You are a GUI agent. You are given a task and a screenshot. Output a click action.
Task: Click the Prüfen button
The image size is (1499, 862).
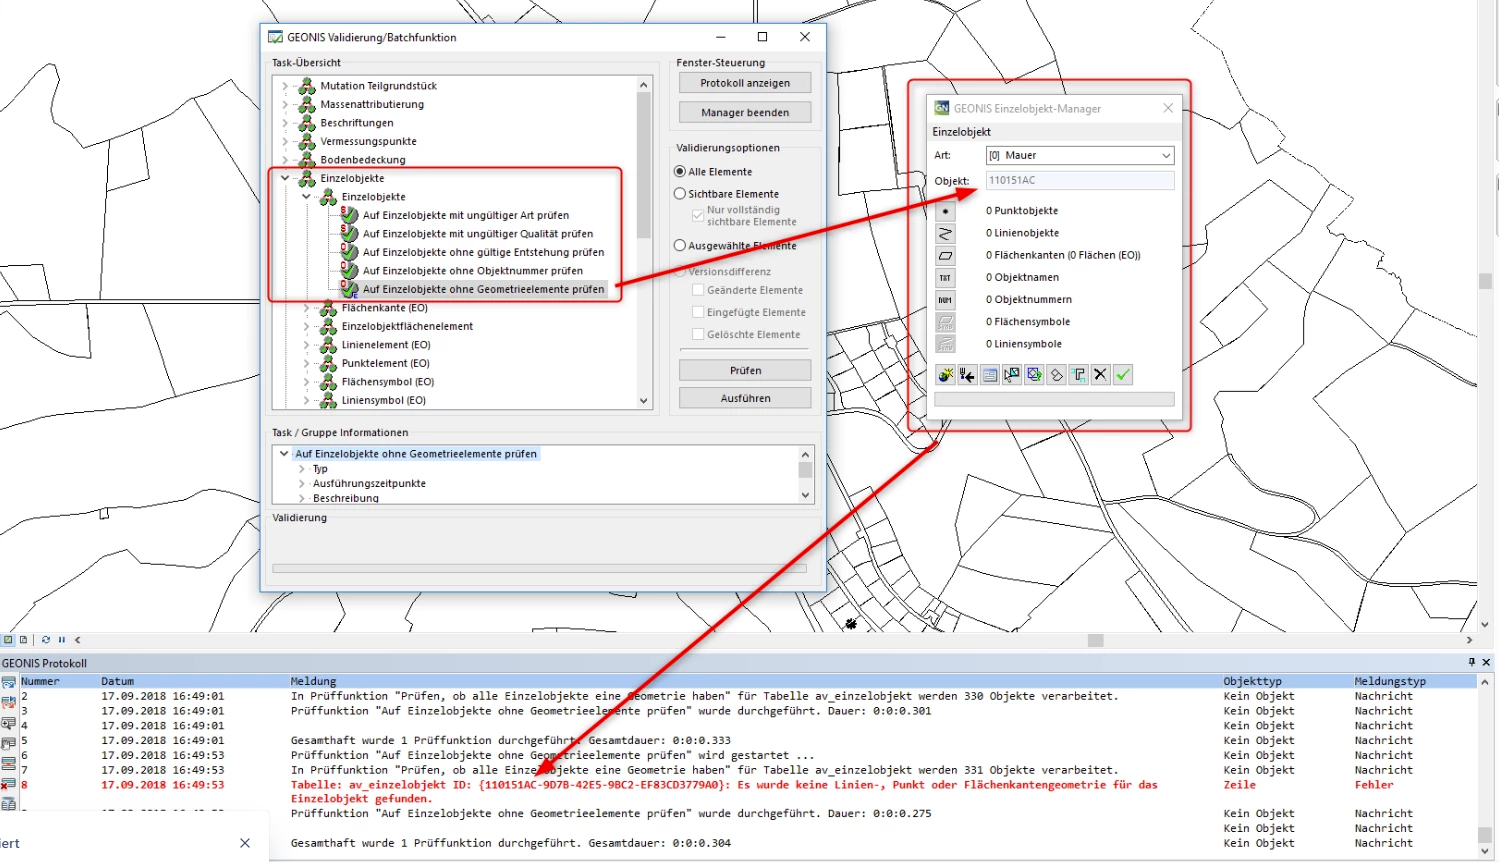click(x=745, y=370)
